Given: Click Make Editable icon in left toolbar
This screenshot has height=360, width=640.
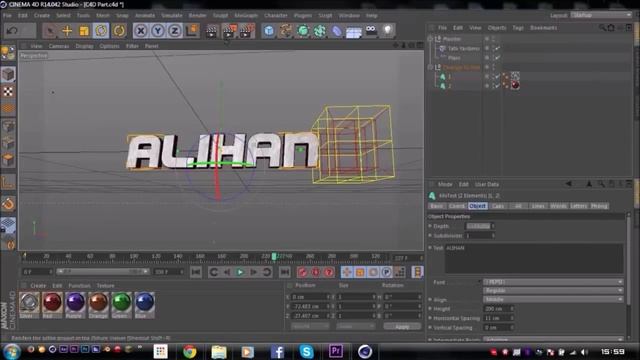Looking at the screenshot, I should (x=8, y=53).
